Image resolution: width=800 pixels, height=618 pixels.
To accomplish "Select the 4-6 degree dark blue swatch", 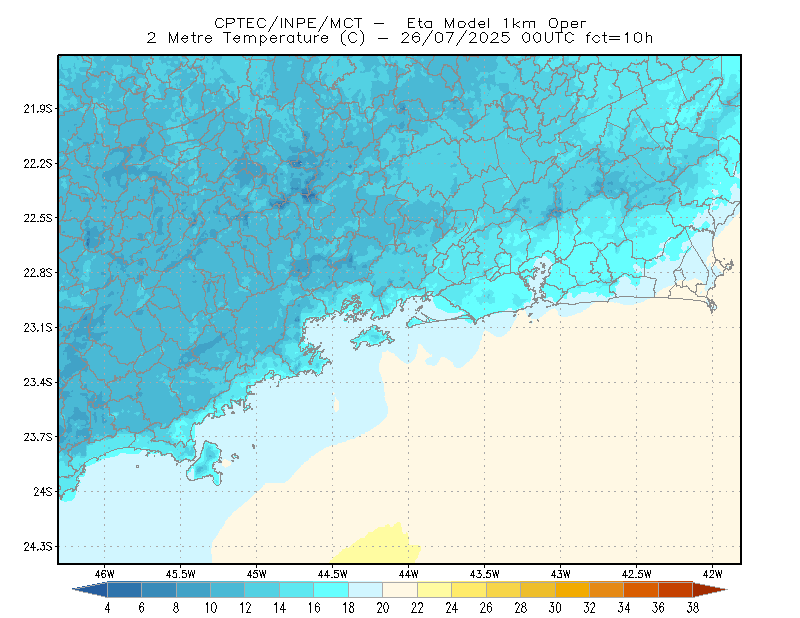I will click(x=124, y=589).
